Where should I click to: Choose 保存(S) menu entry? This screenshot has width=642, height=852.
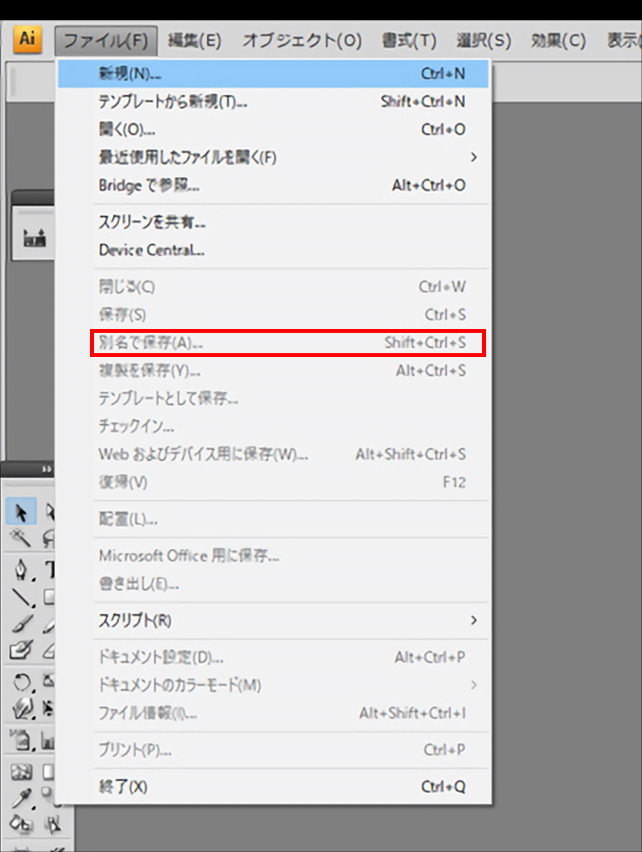coord(273,315)
